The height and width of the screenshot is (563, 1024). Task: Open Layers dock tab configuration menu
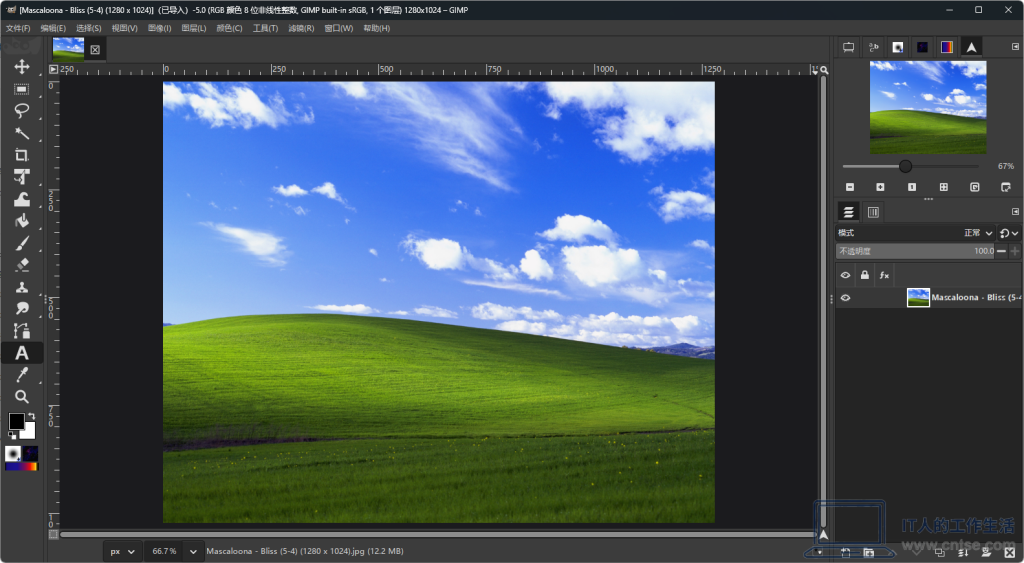click(1015, 212)
